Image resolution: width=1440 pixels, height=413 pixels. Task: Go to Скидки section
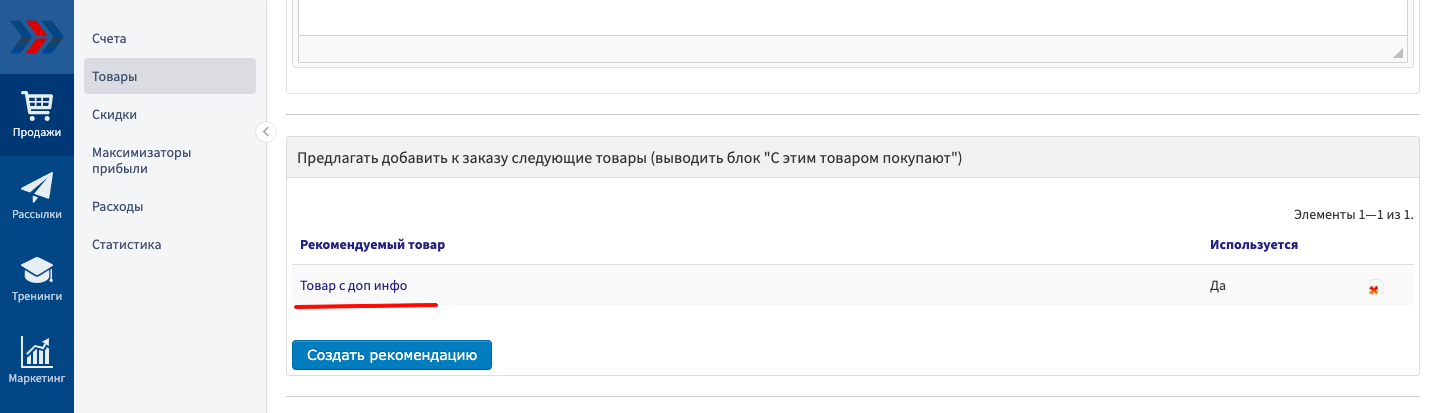tap(114, 114)
